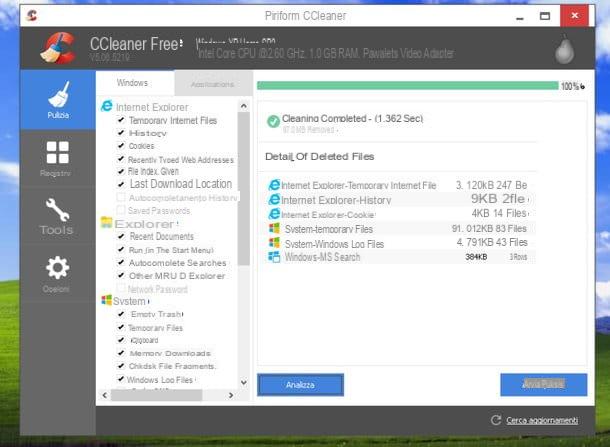
Task: Click the Explorer category heading
Action: tap(144, 224)
